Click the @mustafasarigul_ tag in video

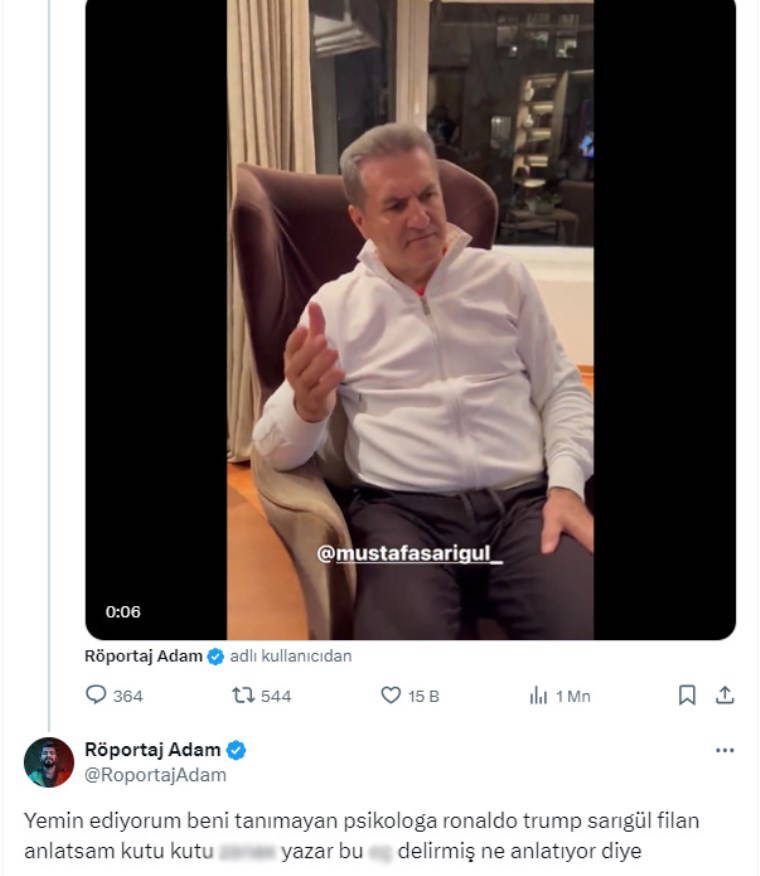pos(410,553)
